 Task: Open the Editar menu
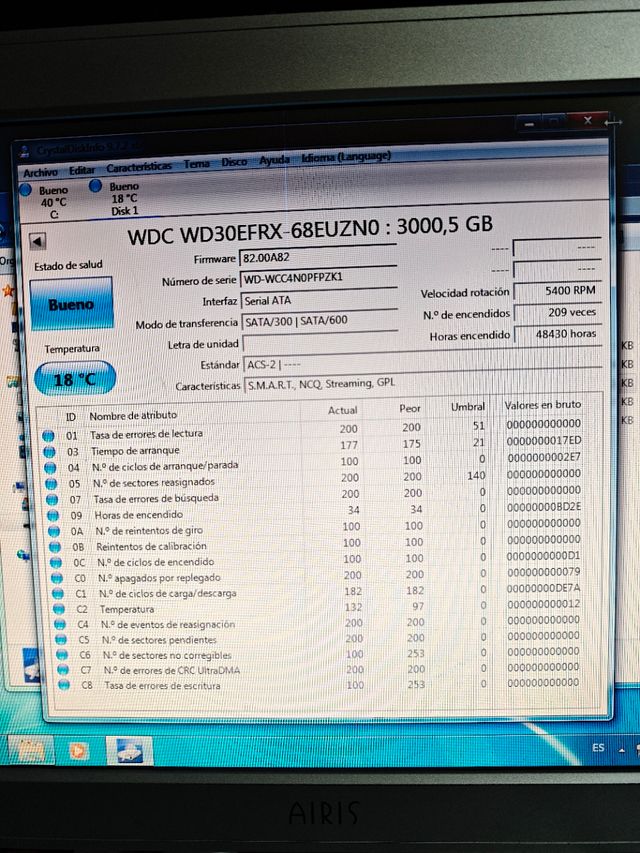coord(82,170)
